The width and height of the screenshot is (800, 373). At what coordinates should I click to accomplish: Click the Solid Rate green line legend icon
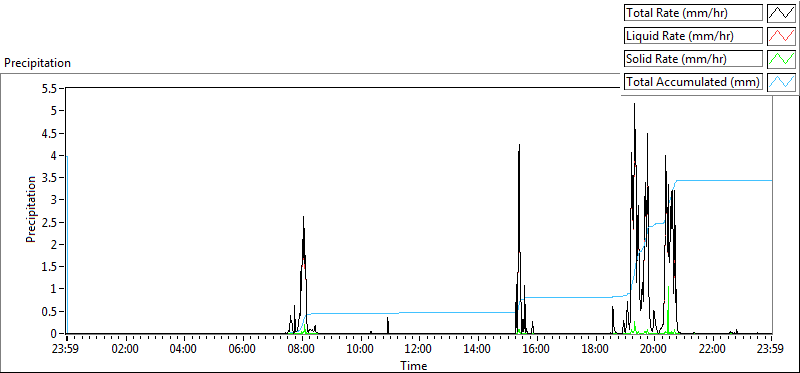pyautogui.click(x=782, y=59)
